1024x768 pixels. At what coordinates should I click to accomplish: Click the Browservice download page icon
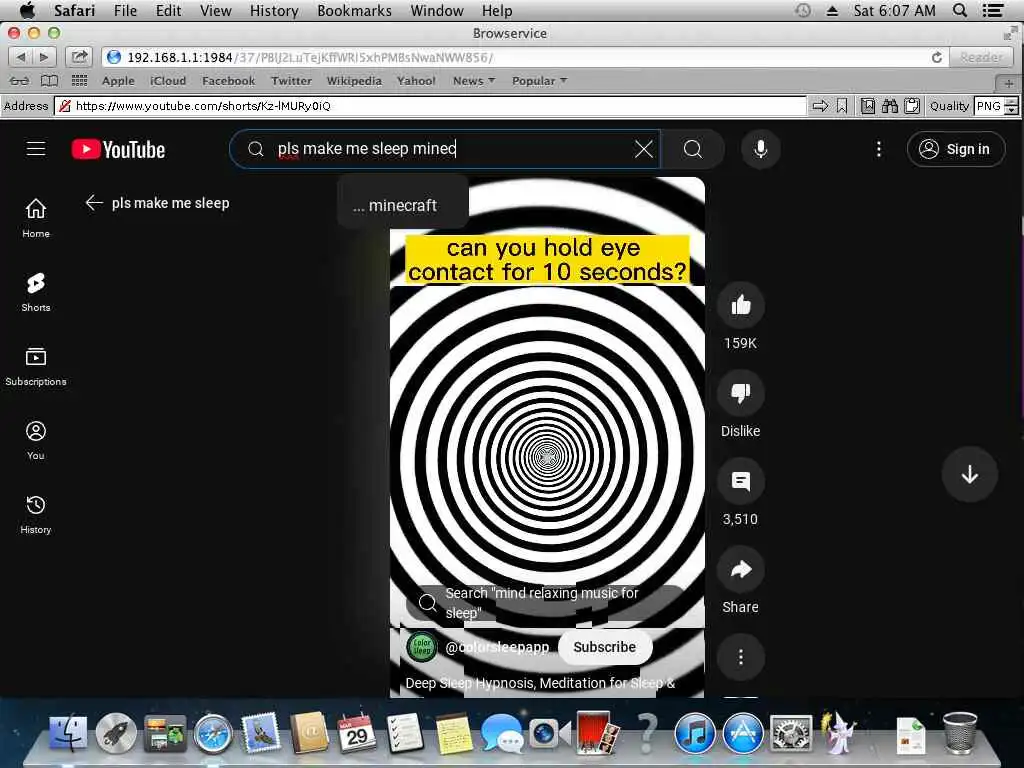[x=867, y=106]
